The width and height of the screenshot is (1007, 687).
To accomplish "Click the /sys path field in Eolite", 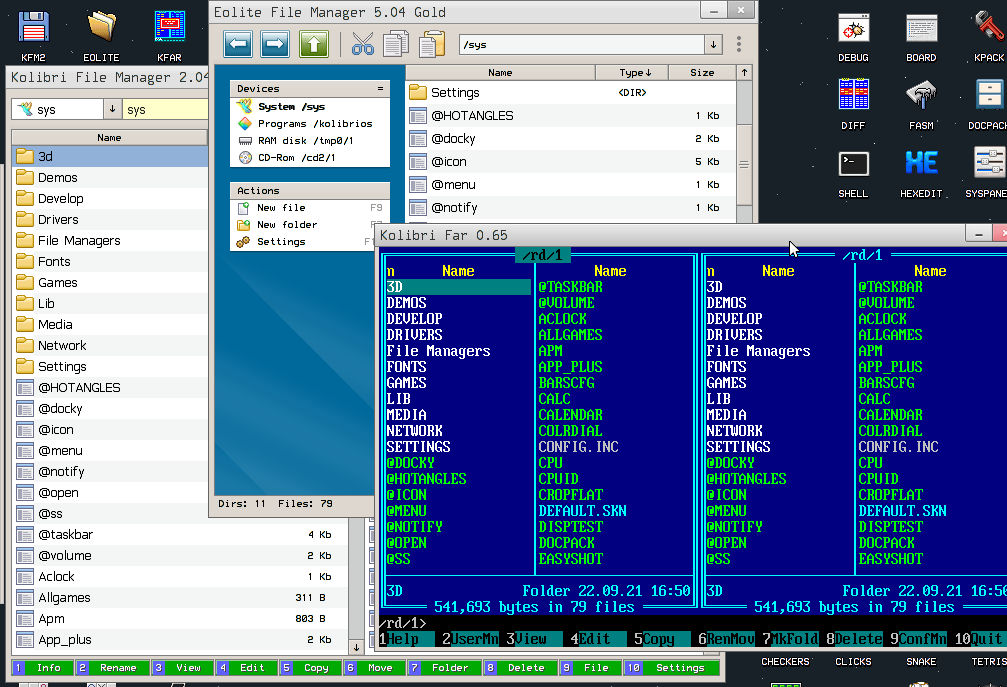I will [x=582, y=44].
